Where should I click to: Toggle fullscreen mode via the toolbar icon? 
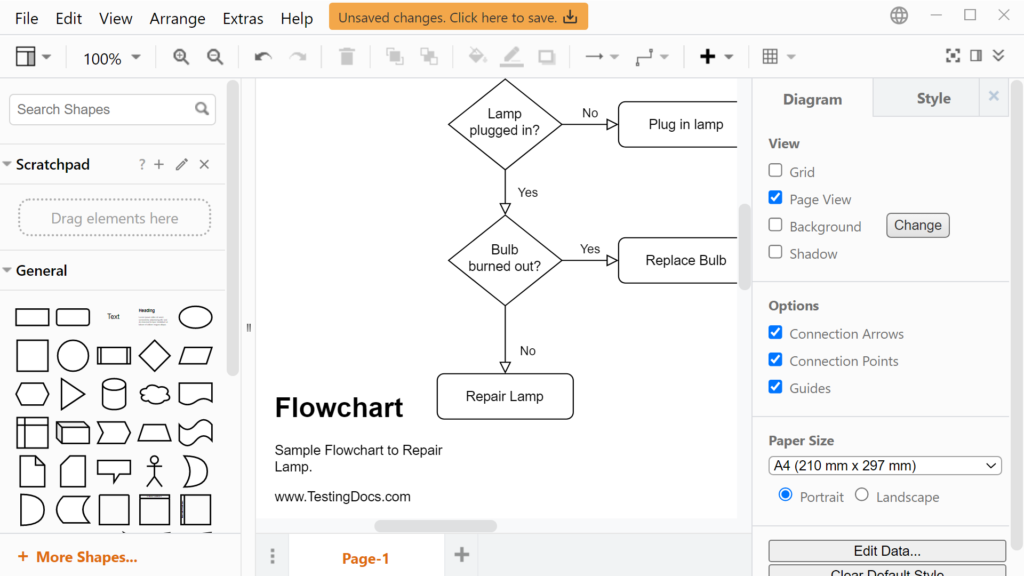pos(953,55)
